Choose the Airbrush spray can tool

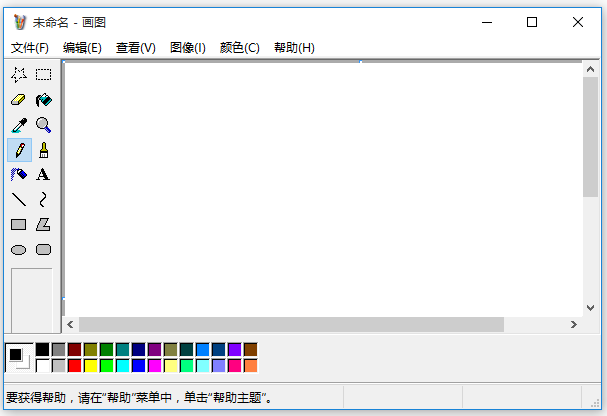coord(19,175)
